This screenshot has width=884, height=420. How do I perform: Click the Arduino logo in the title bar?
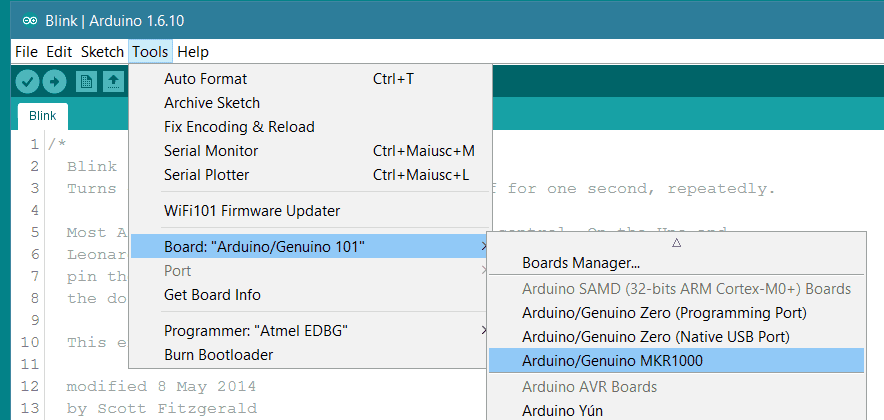coord(28,20)
